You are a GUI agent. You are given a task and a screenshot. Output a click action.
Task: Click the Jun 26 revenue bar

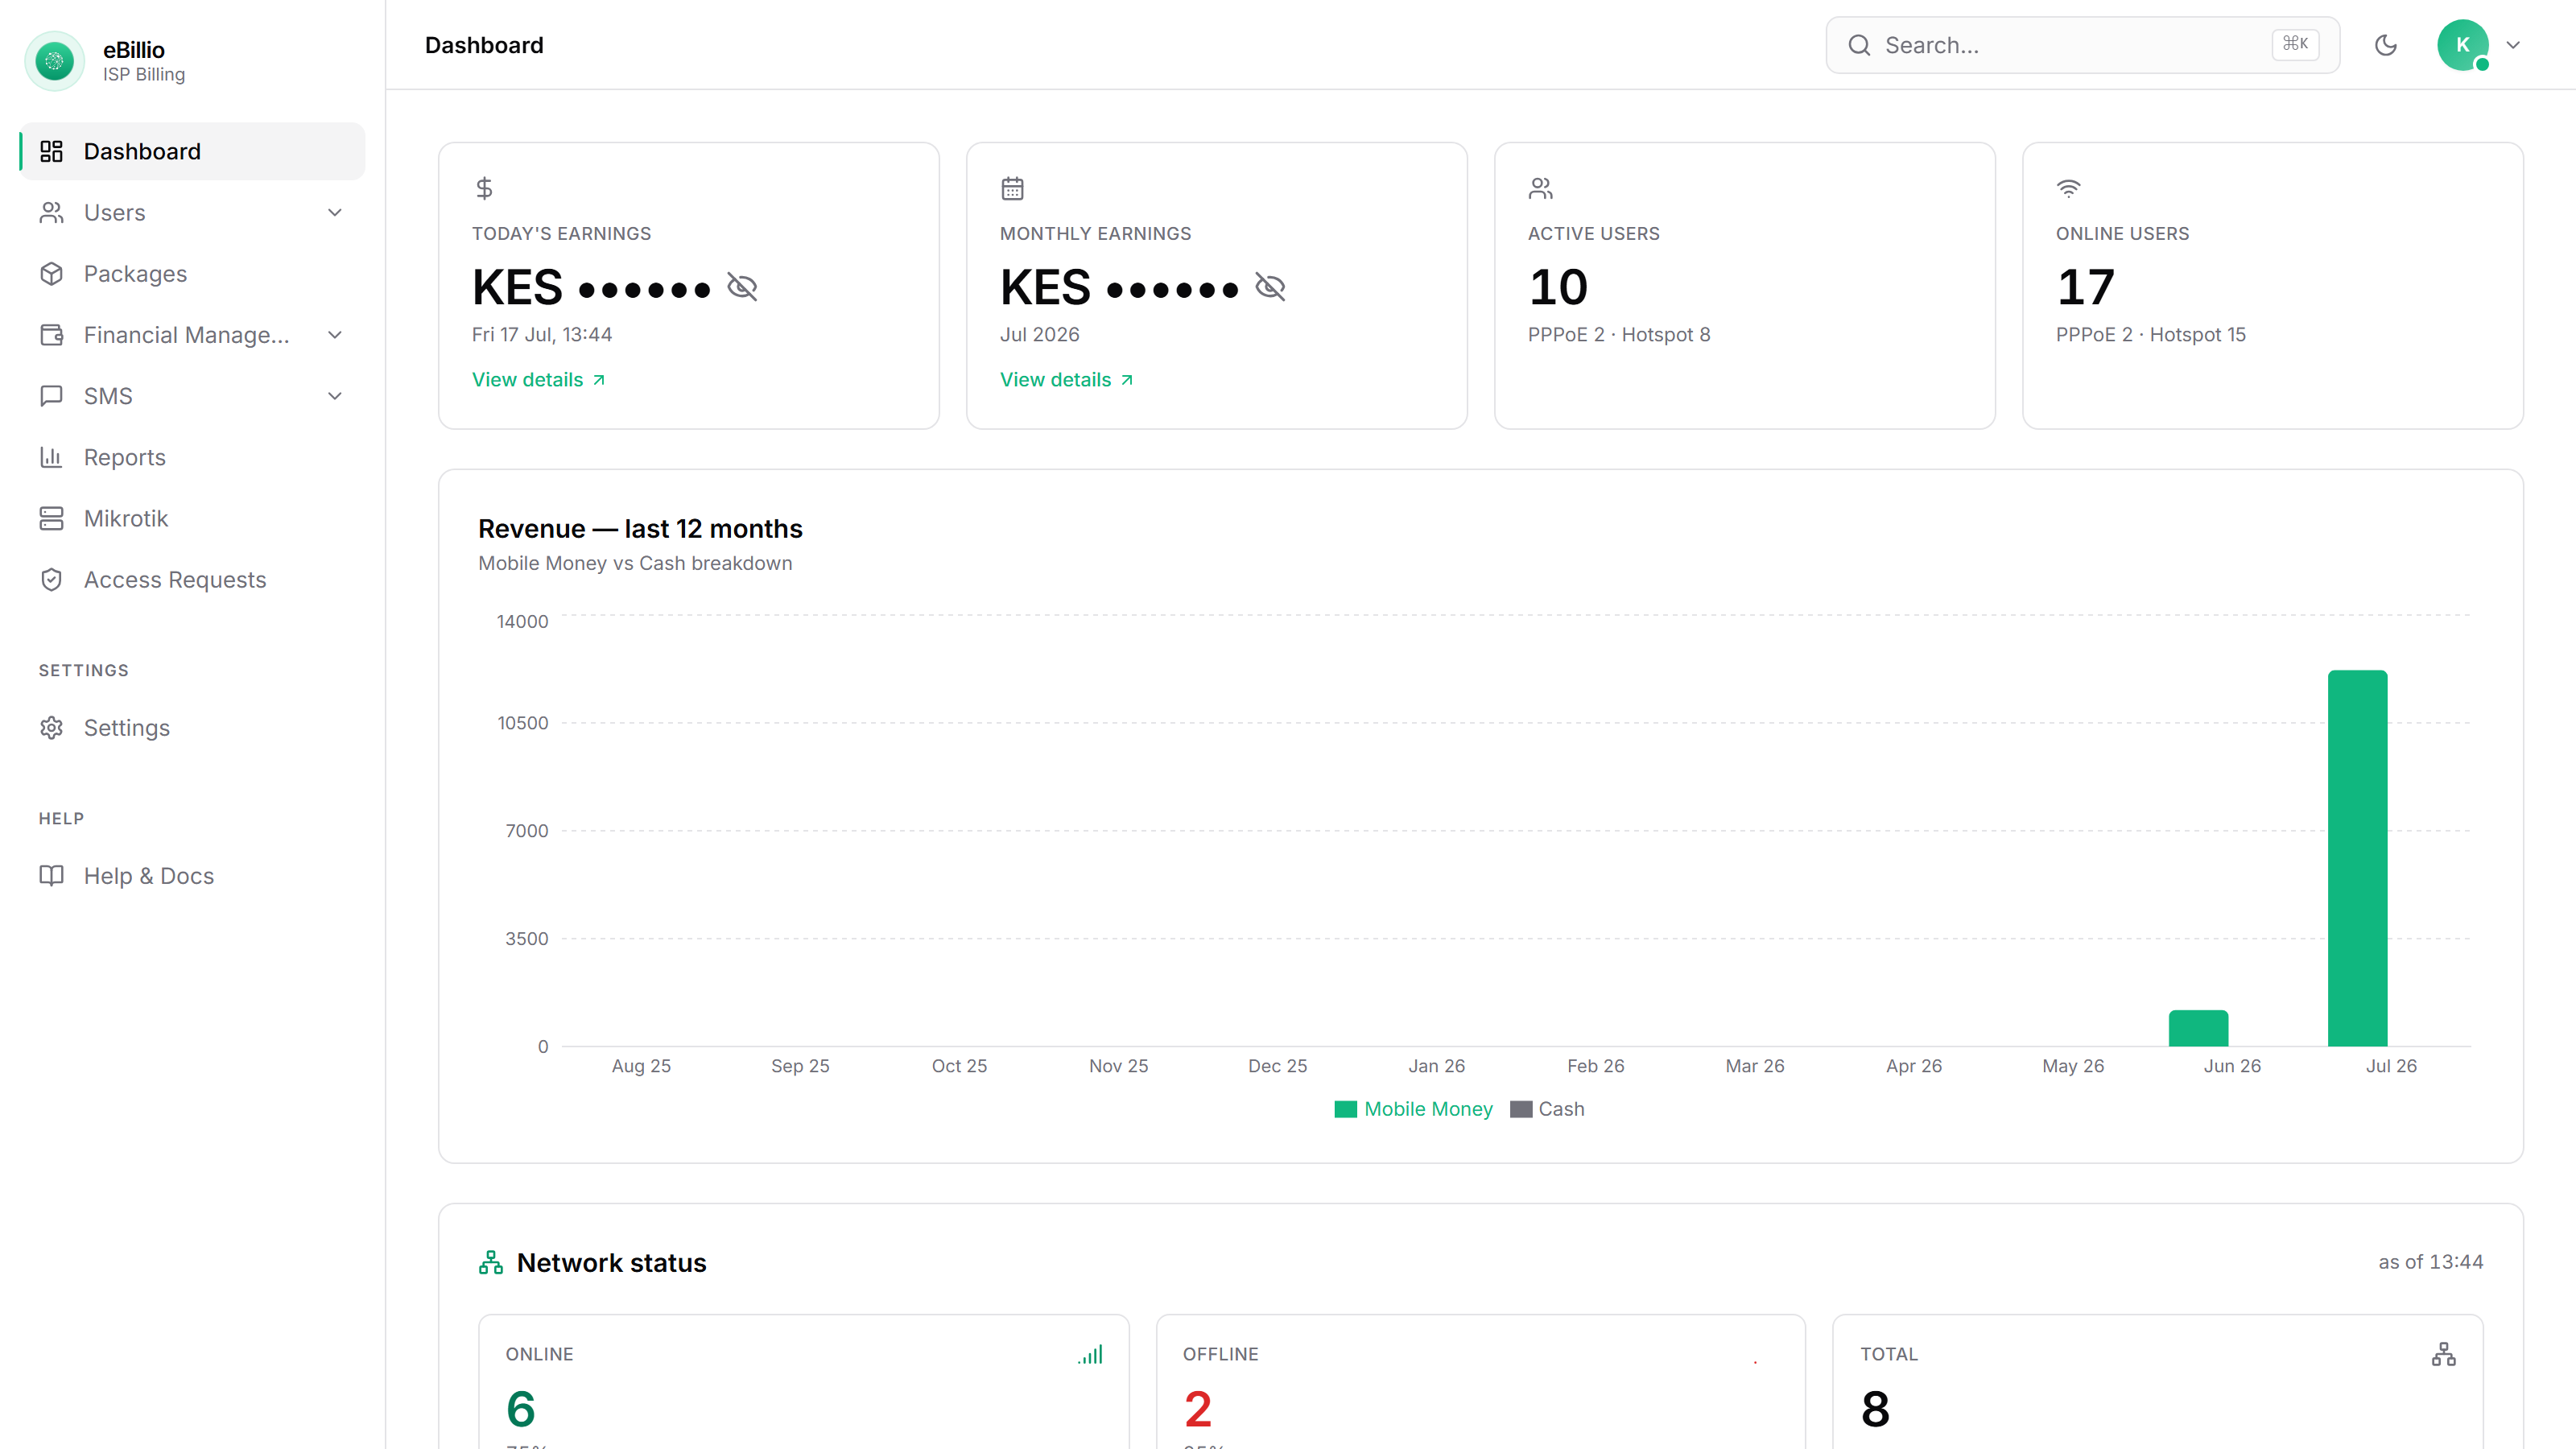pos(2198,1028)
